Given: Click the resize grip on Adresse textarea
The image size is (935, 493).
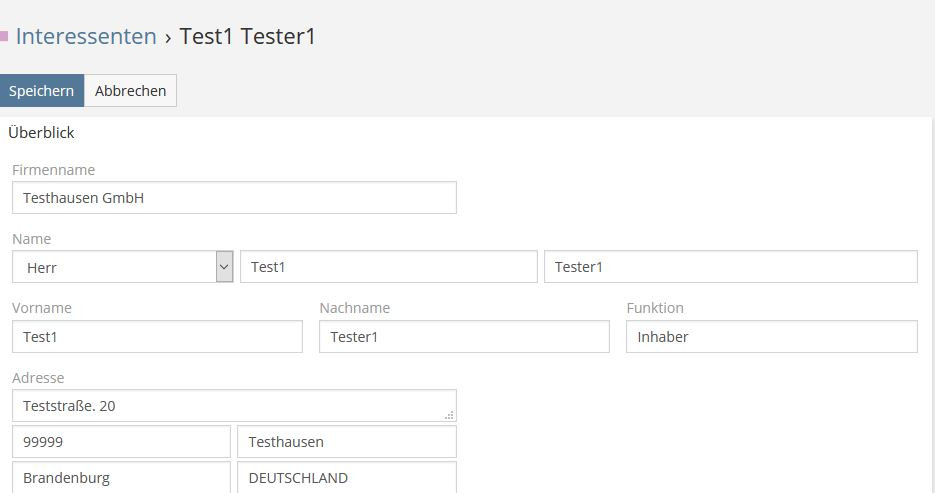Looking at the screenshot, I should [x=449, y=414].
